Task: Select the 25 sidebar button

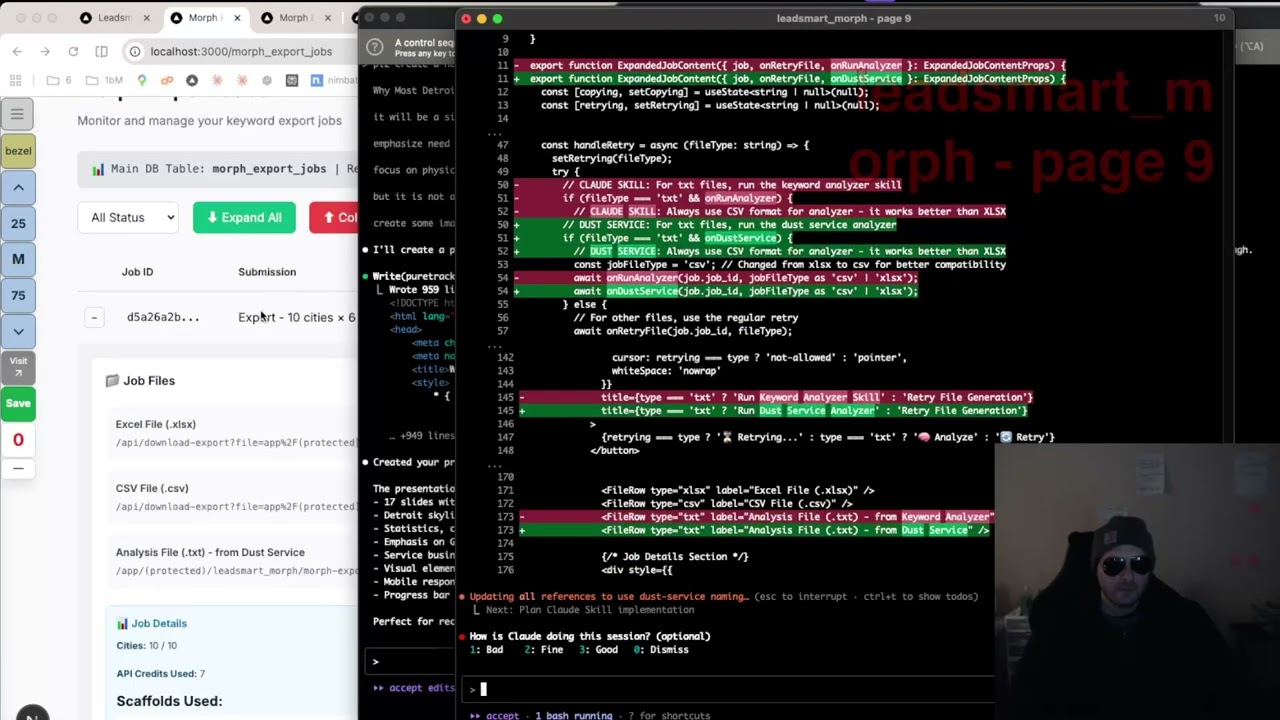Action: point(18,223)
